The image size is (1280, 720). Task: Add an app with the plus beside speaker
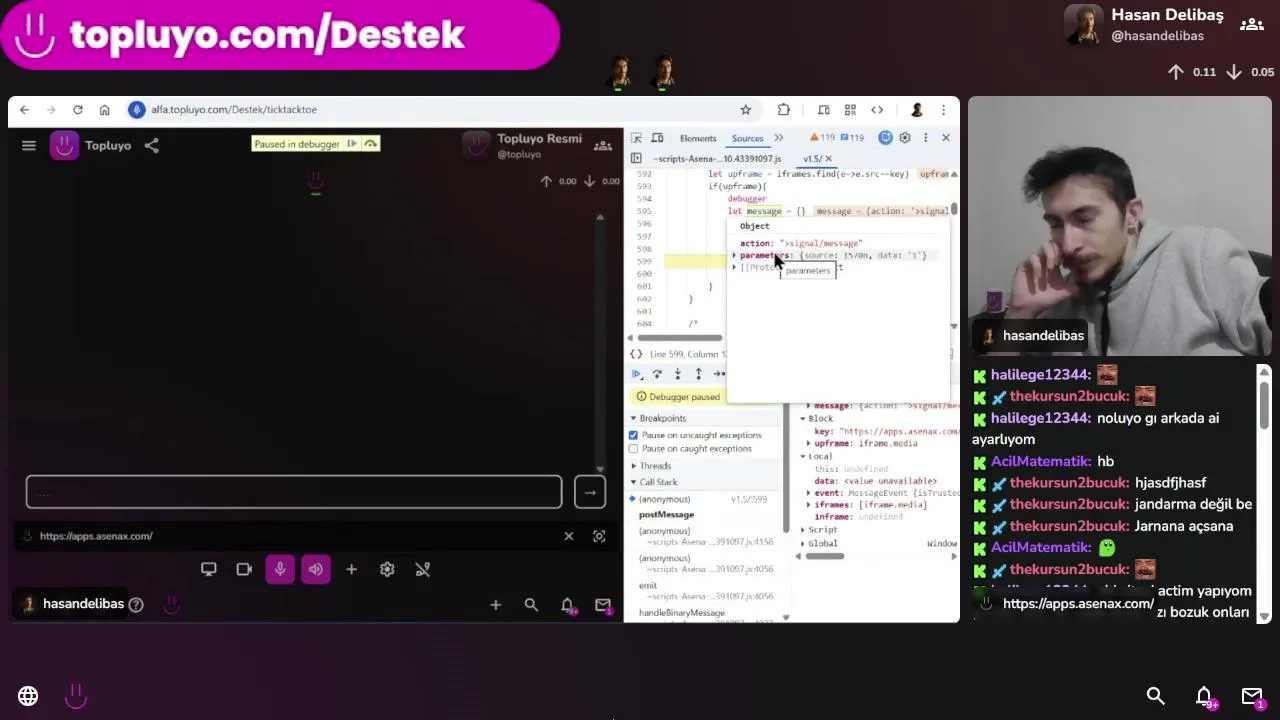[351, 569]
